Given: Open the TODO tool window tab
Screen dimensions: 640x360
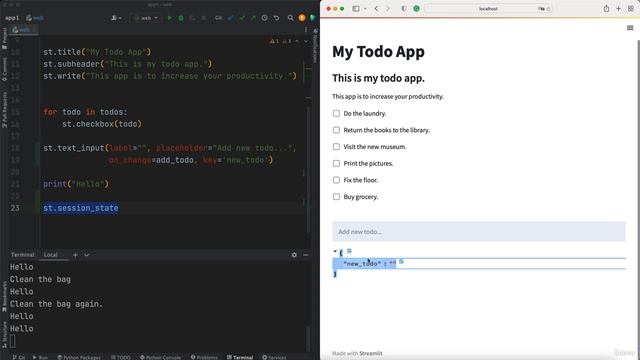Looking at the screenshot, I should click(x=121, y=357).
